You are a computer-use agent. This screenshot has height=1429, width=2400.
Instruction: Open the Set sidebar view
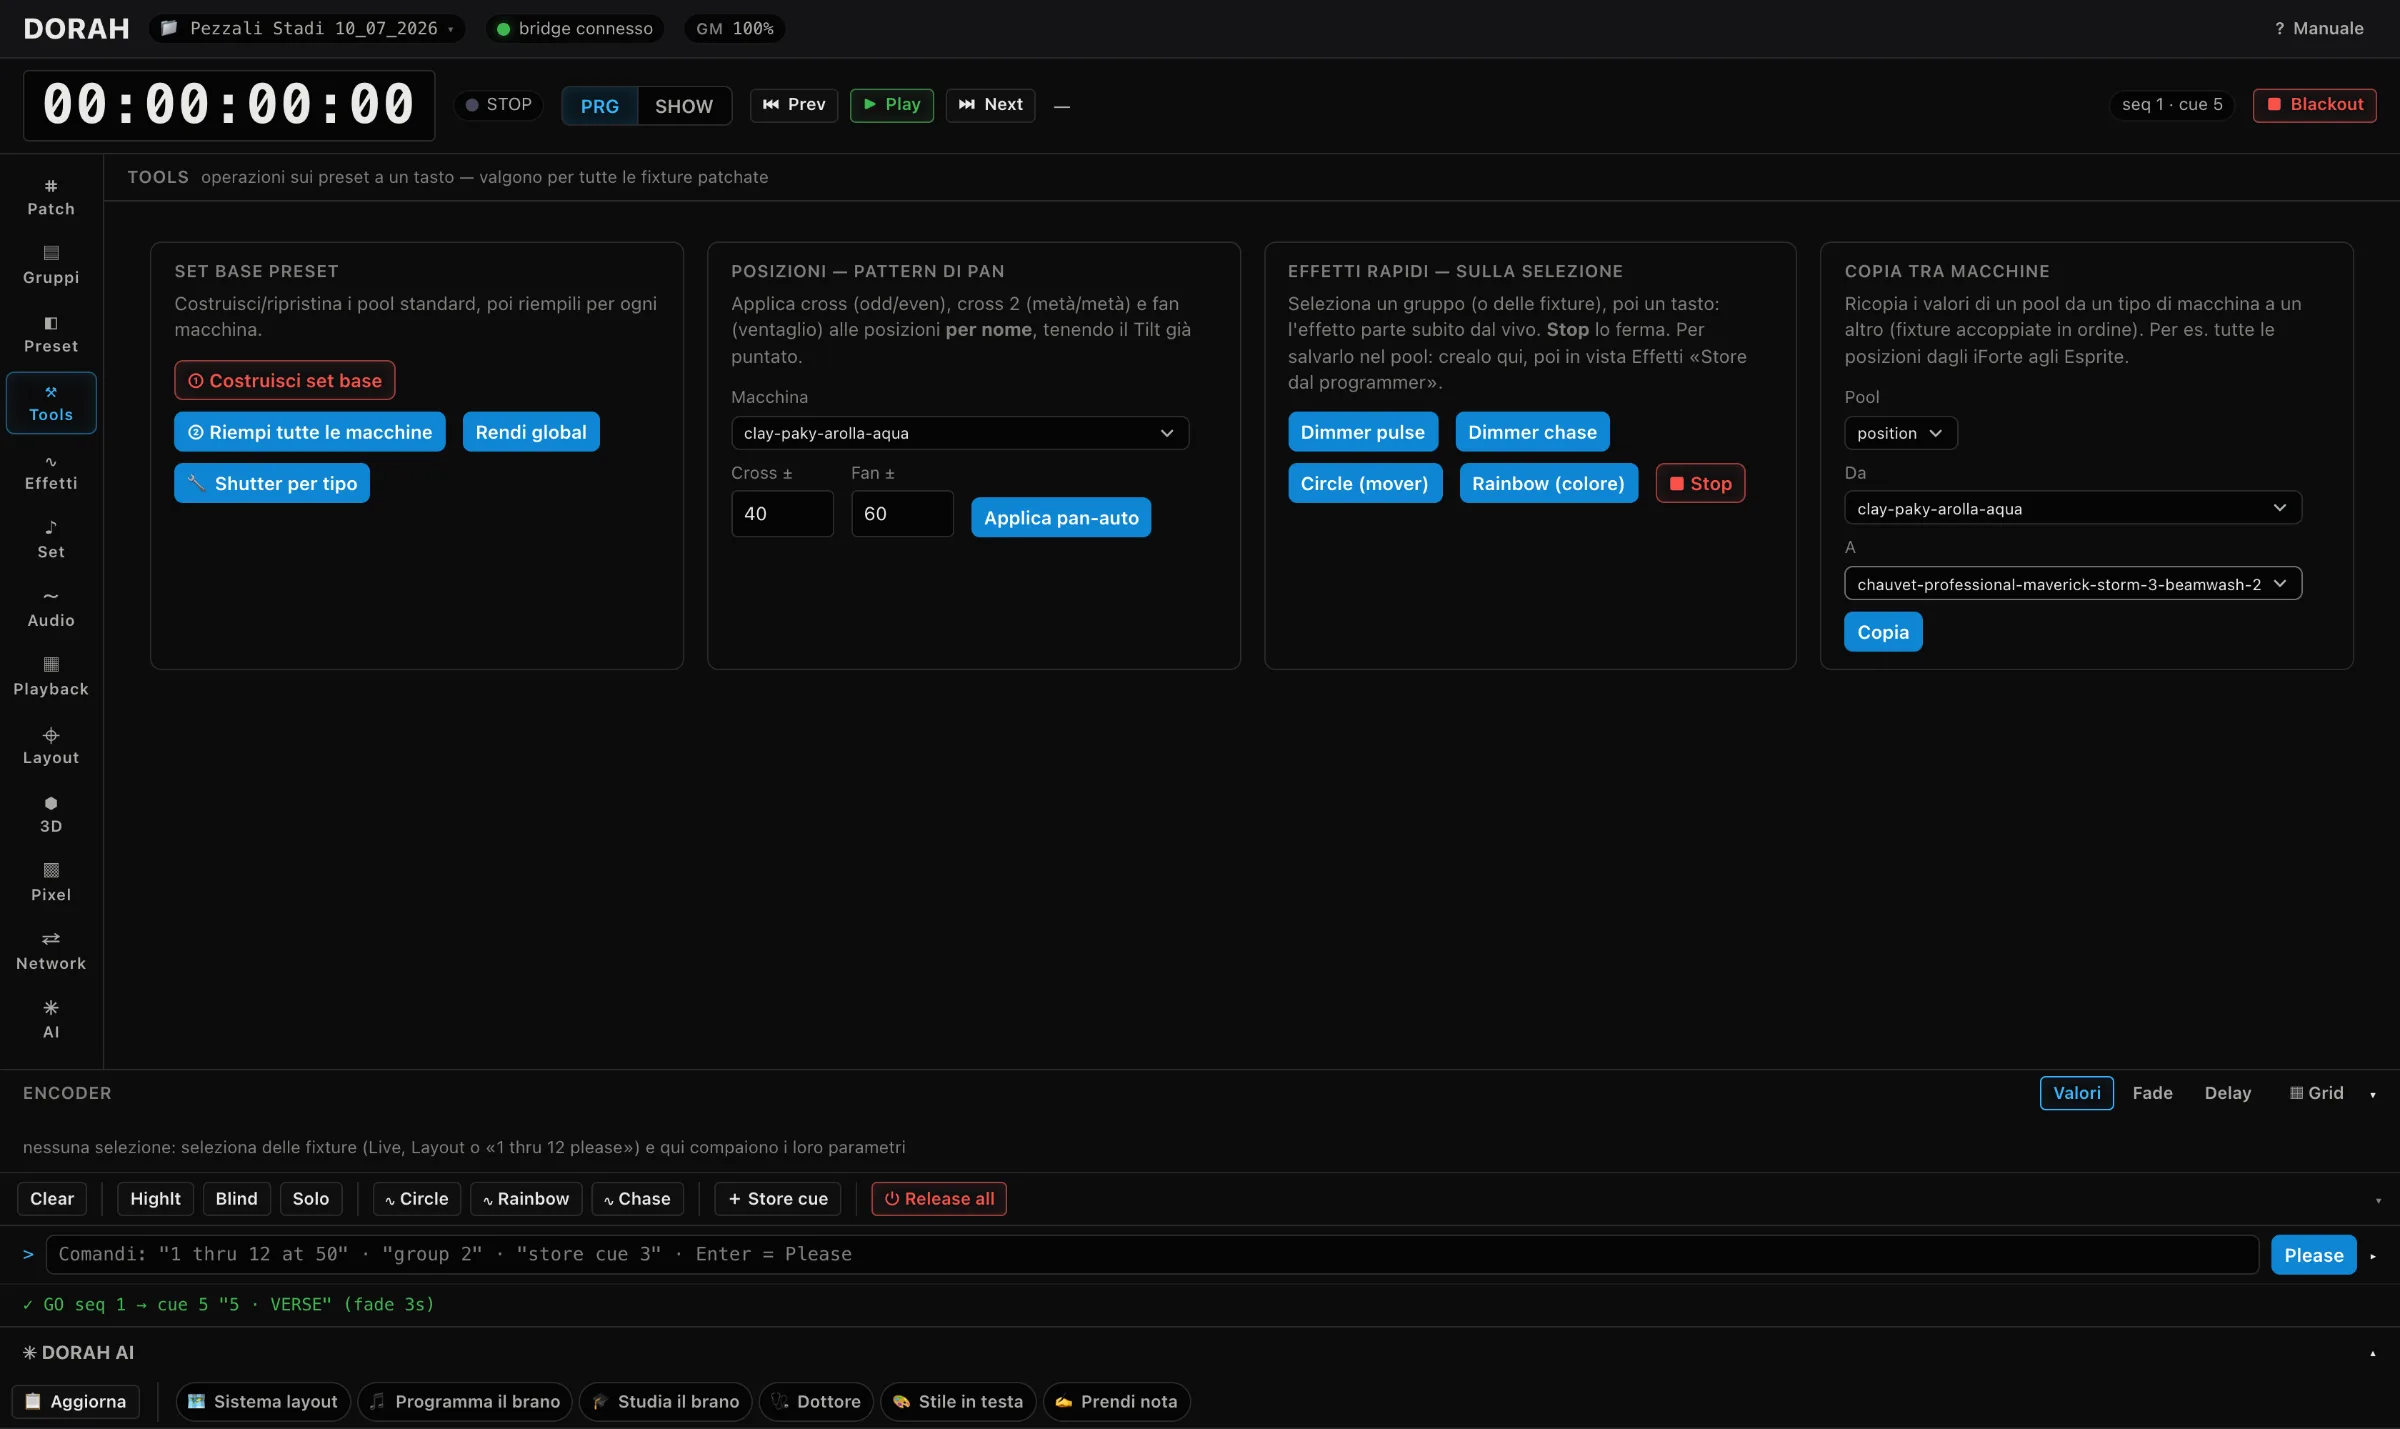pos(51,540)
